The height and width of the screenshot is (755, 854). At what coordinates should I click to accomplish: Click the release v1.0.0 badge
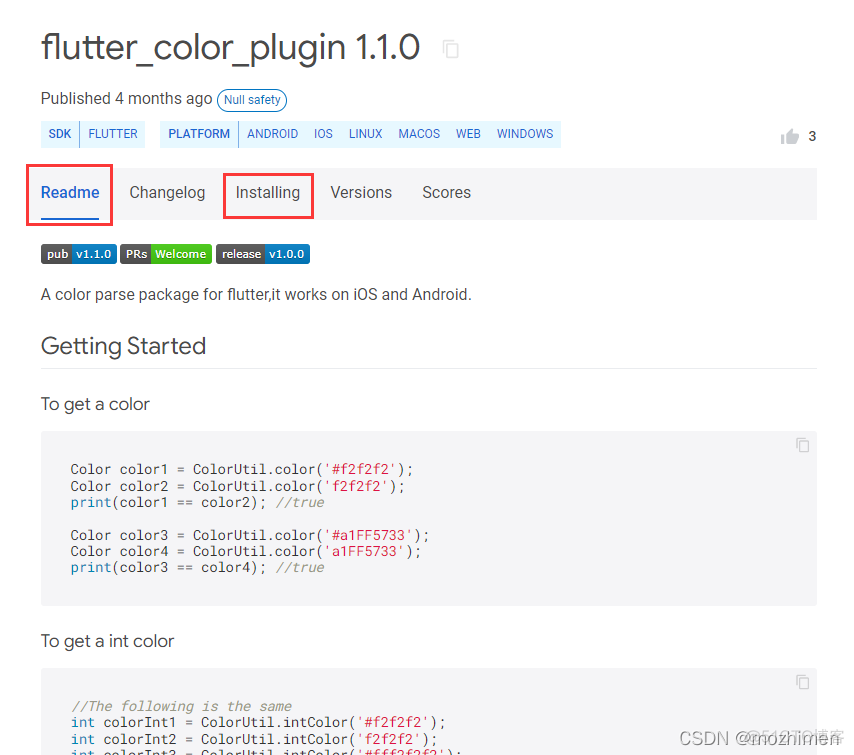pos(262,254)
